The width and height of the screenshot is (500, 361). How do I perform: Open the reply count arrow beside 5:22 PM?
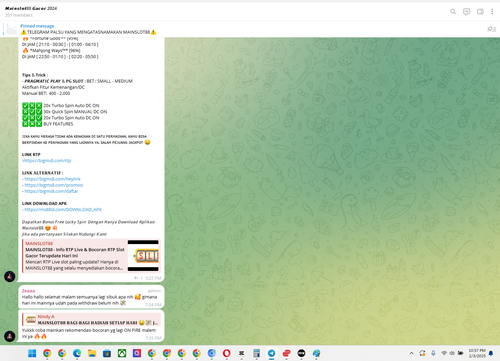pyautogui.click(x=138, y=278)
